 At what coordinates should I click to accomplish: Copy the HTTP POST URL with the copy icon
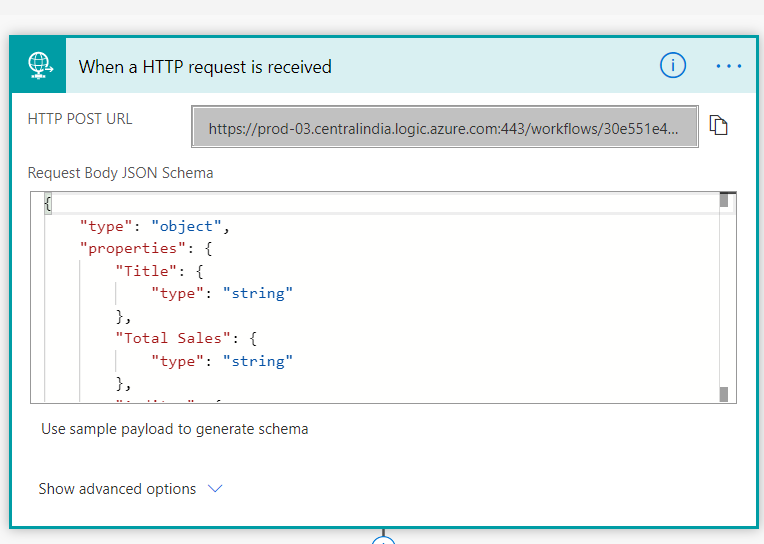coord(718,125)
